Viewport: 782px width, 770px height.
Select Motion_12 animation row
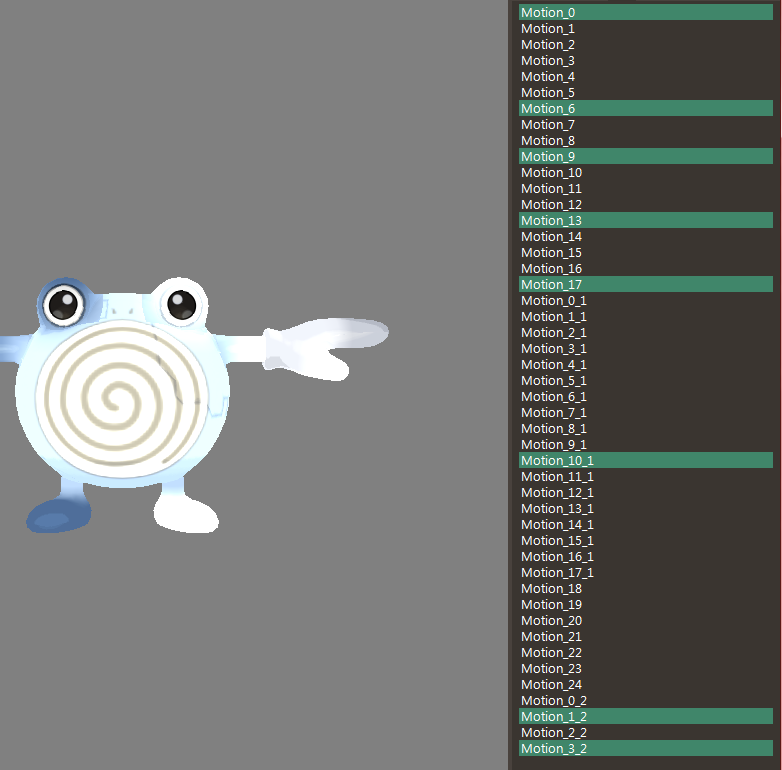[x=645, y=204]
